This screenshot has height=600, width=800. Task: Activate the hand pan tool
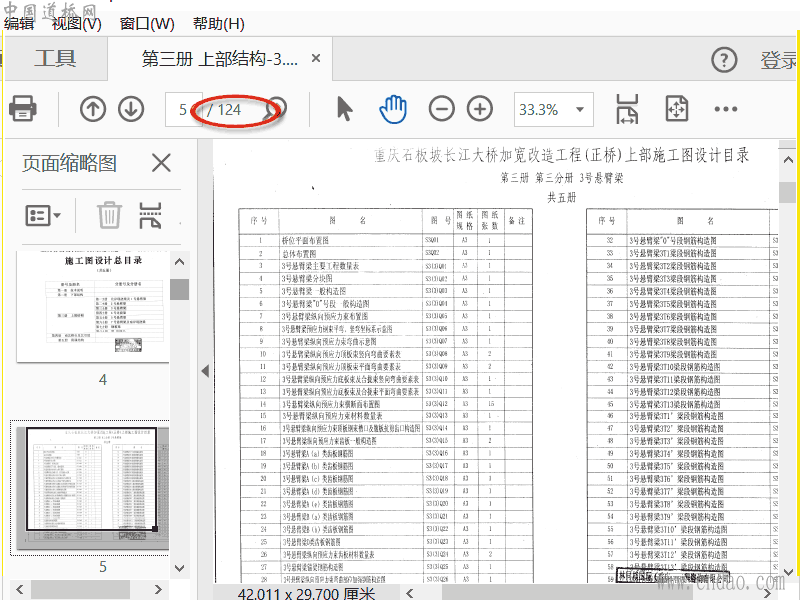point(393,109)
